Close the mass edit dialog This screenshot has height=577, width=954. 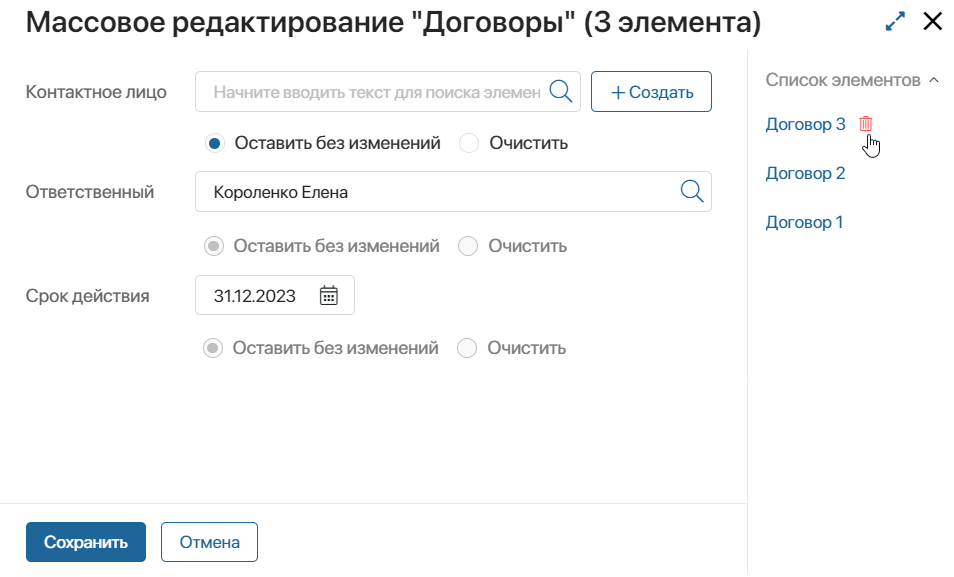(932, 21)
